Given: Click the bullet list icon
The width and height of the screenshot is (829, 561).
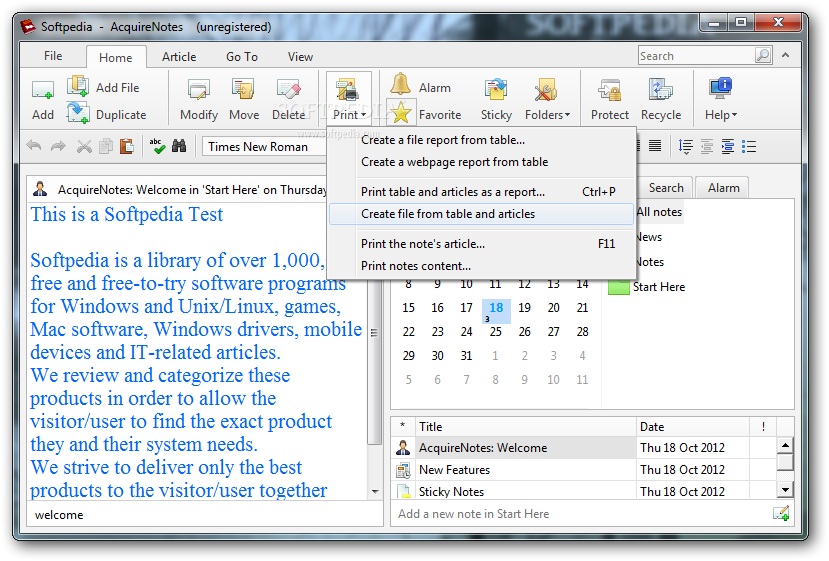Looking at the screenshot, I should point(749,146).
